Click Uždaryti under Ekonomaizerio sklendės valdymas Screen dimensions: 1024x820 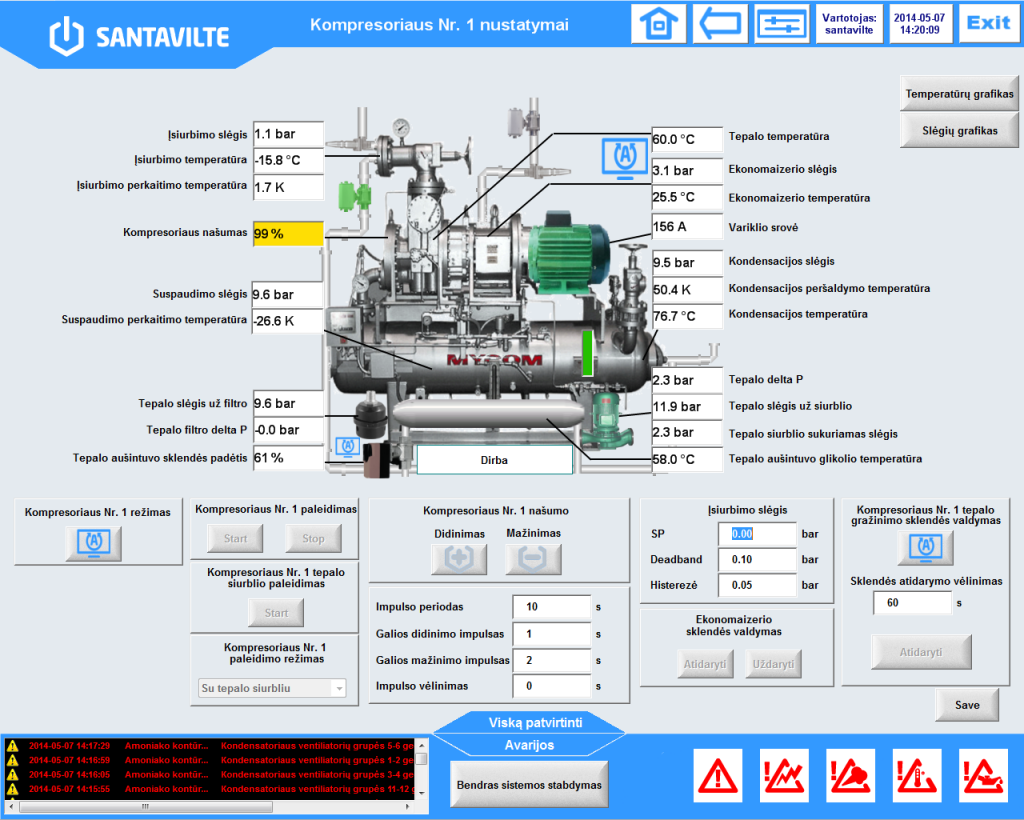pos(773,664)
